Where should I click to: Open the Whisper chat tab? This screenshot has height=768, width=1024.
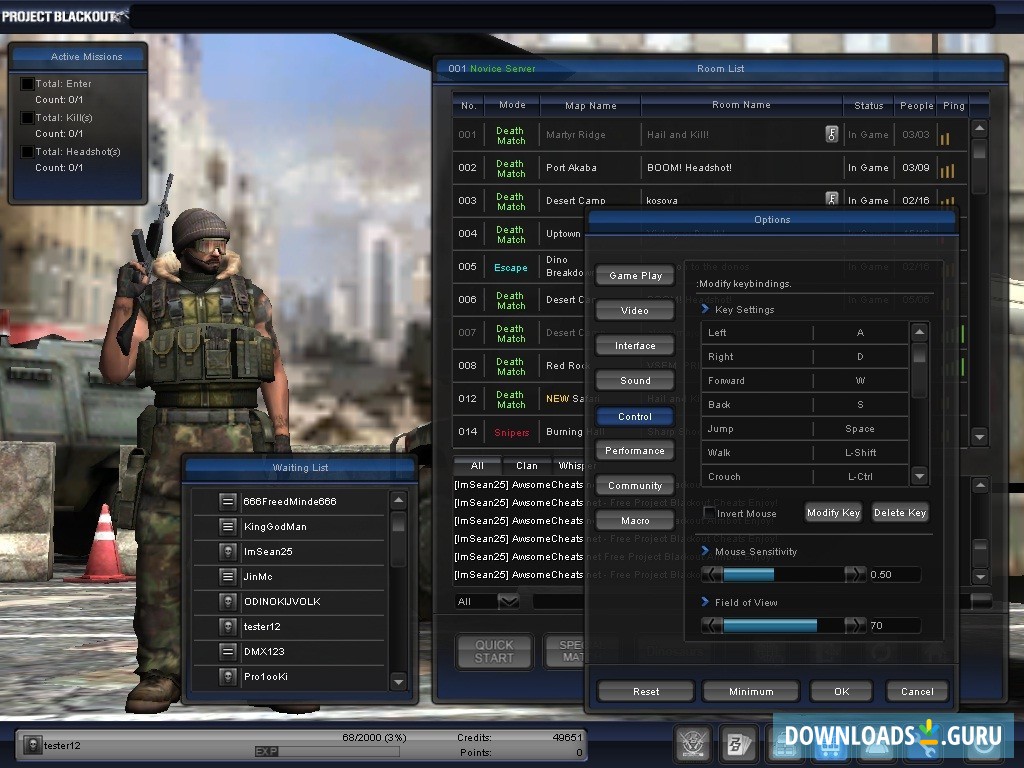click(x=573, y=466)
